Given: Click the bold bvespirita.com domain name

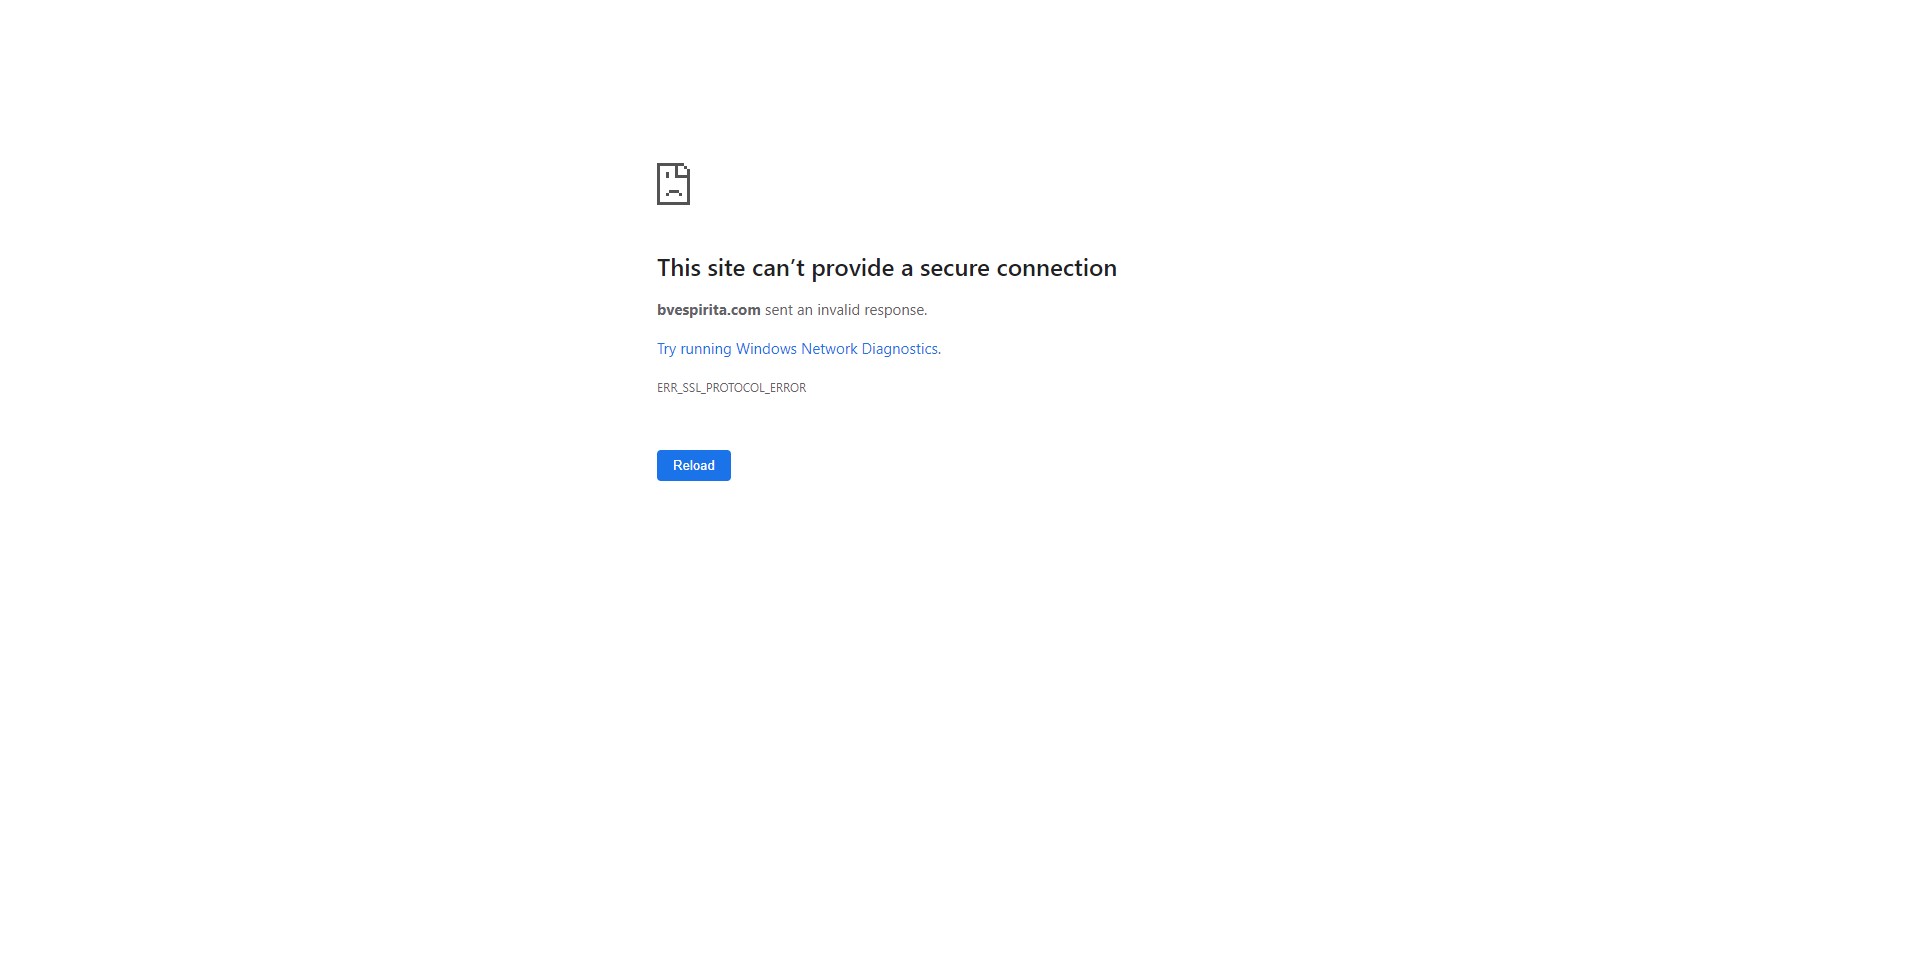Looking at the screenshot, I should [708, 310].
